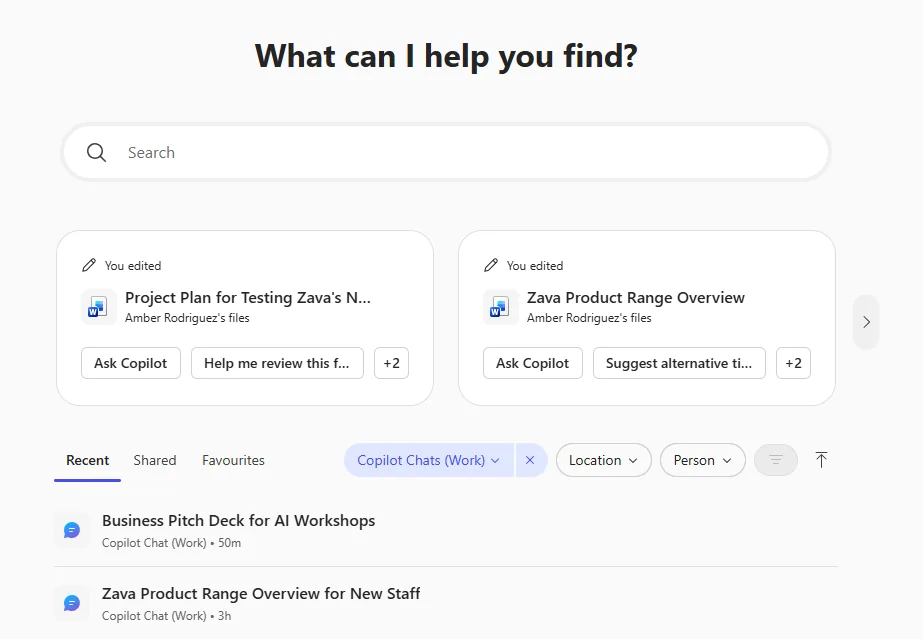Switch to the Recent tab
Screen dimensions: 923x639
[87, 460]
